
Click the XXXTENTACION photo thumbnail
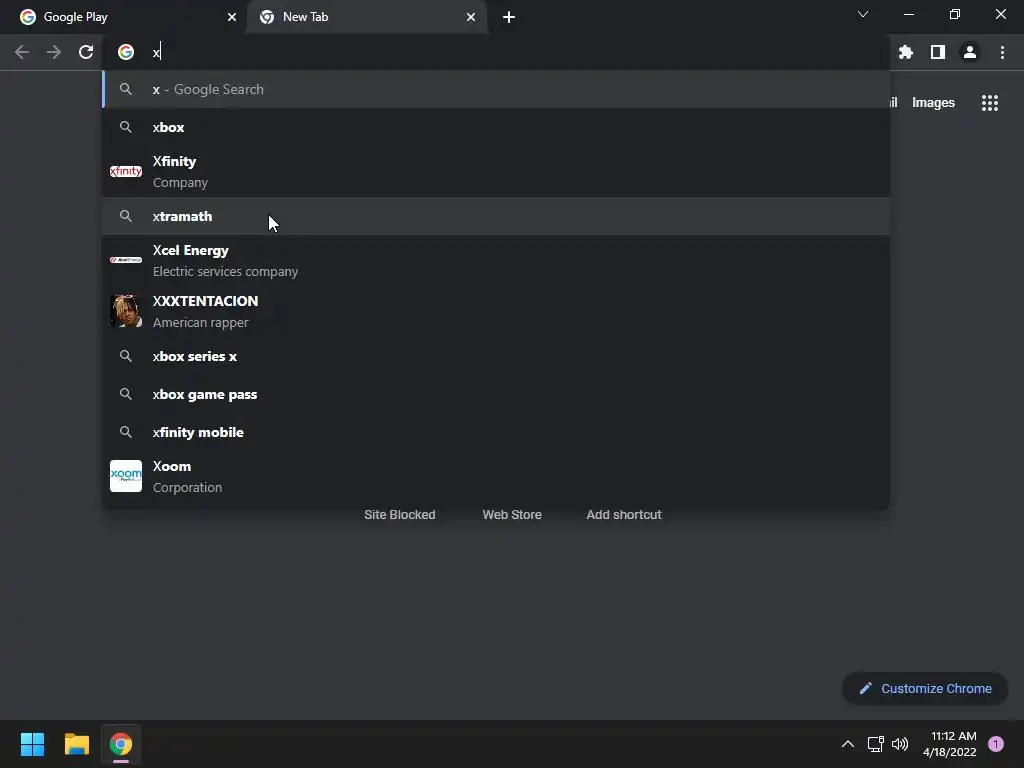tap(126, 311)
